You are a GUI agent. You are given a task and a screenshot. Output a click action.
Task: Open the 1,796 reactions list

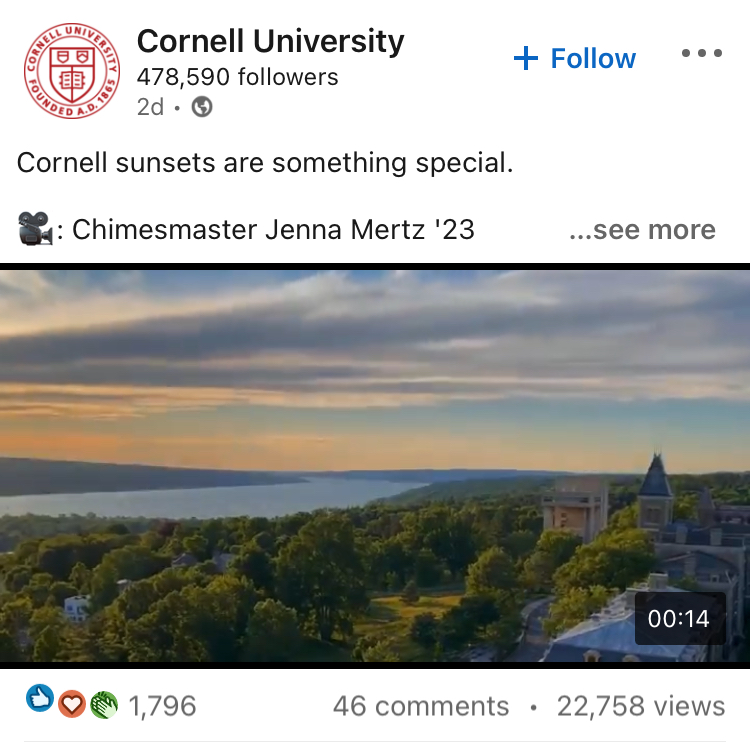coord(162,706)
